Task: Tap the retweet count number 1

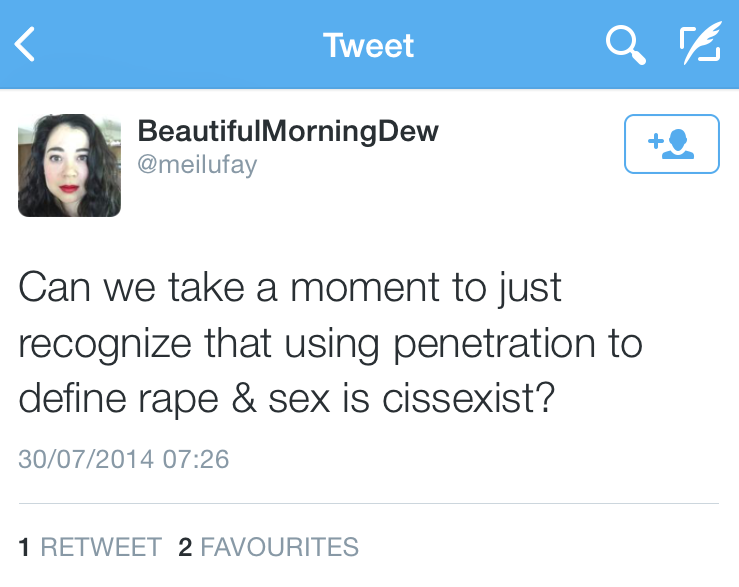Action: 24,547
